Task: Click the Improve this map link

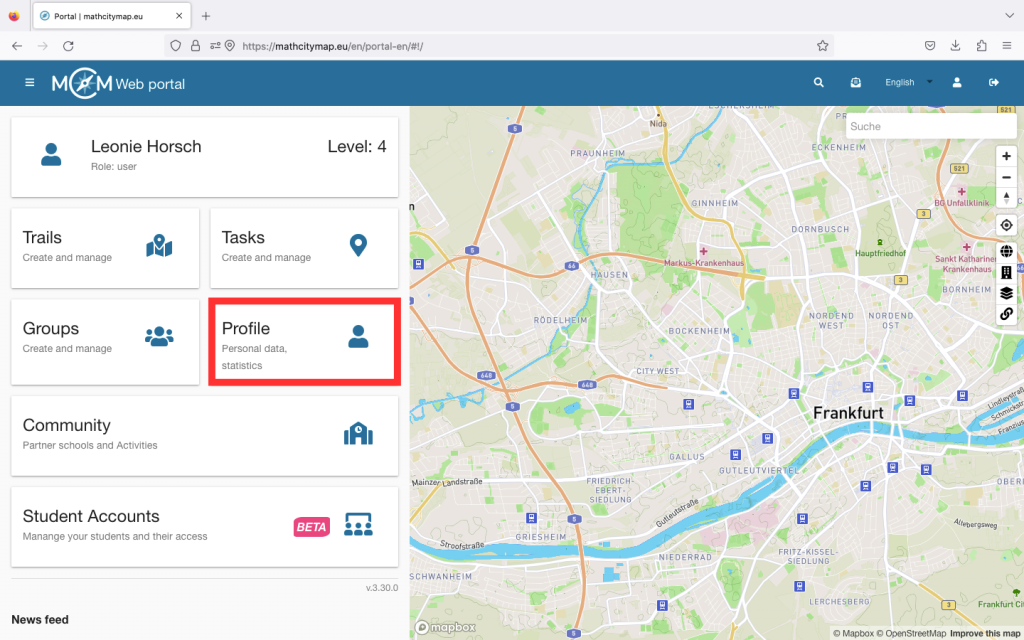Action: tap(985, 633)
